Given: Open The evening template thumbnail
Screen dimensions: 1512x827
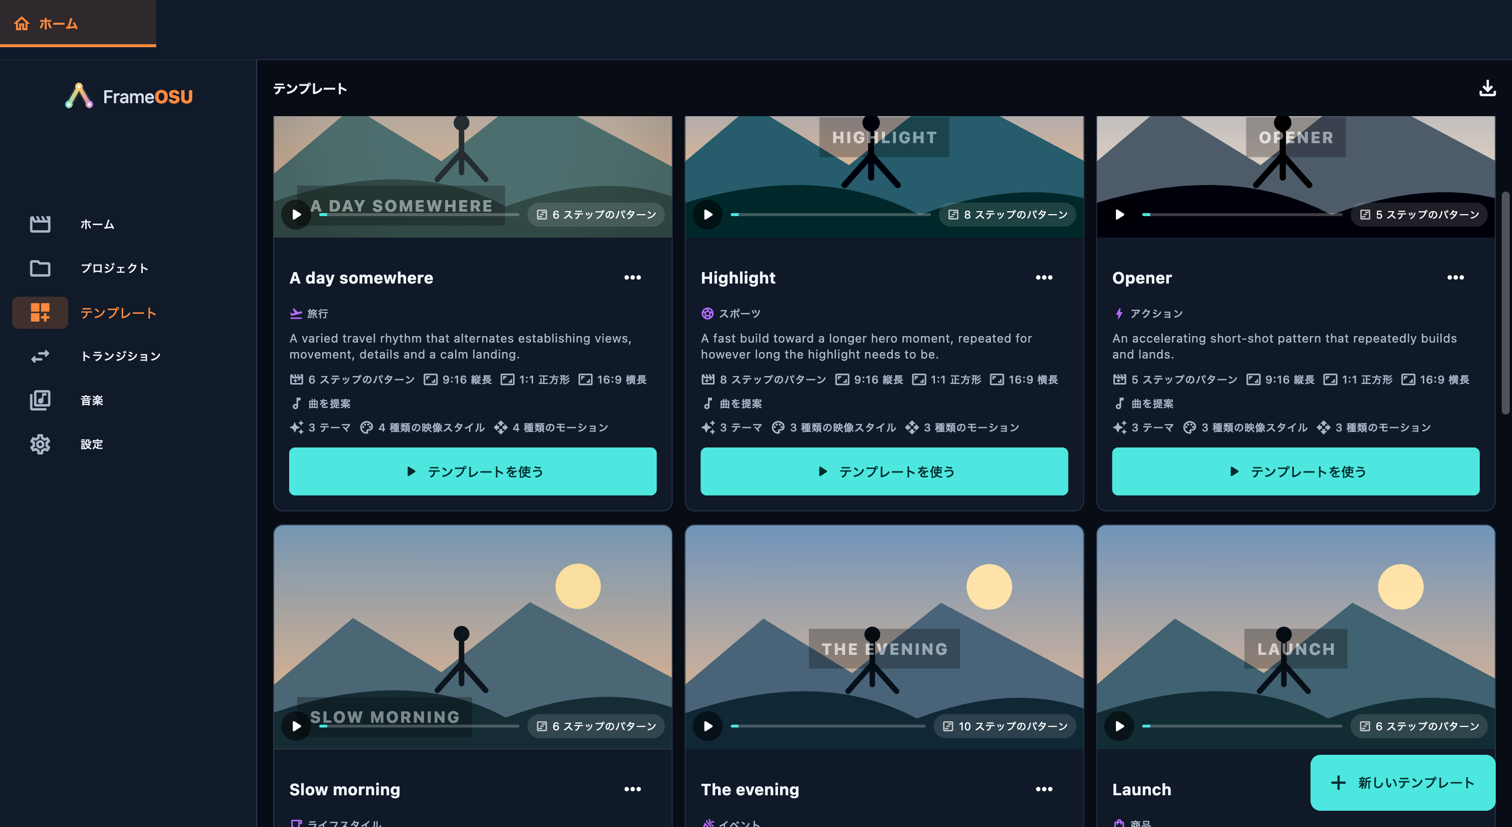Looking at the screenshot, I should 884,637.
